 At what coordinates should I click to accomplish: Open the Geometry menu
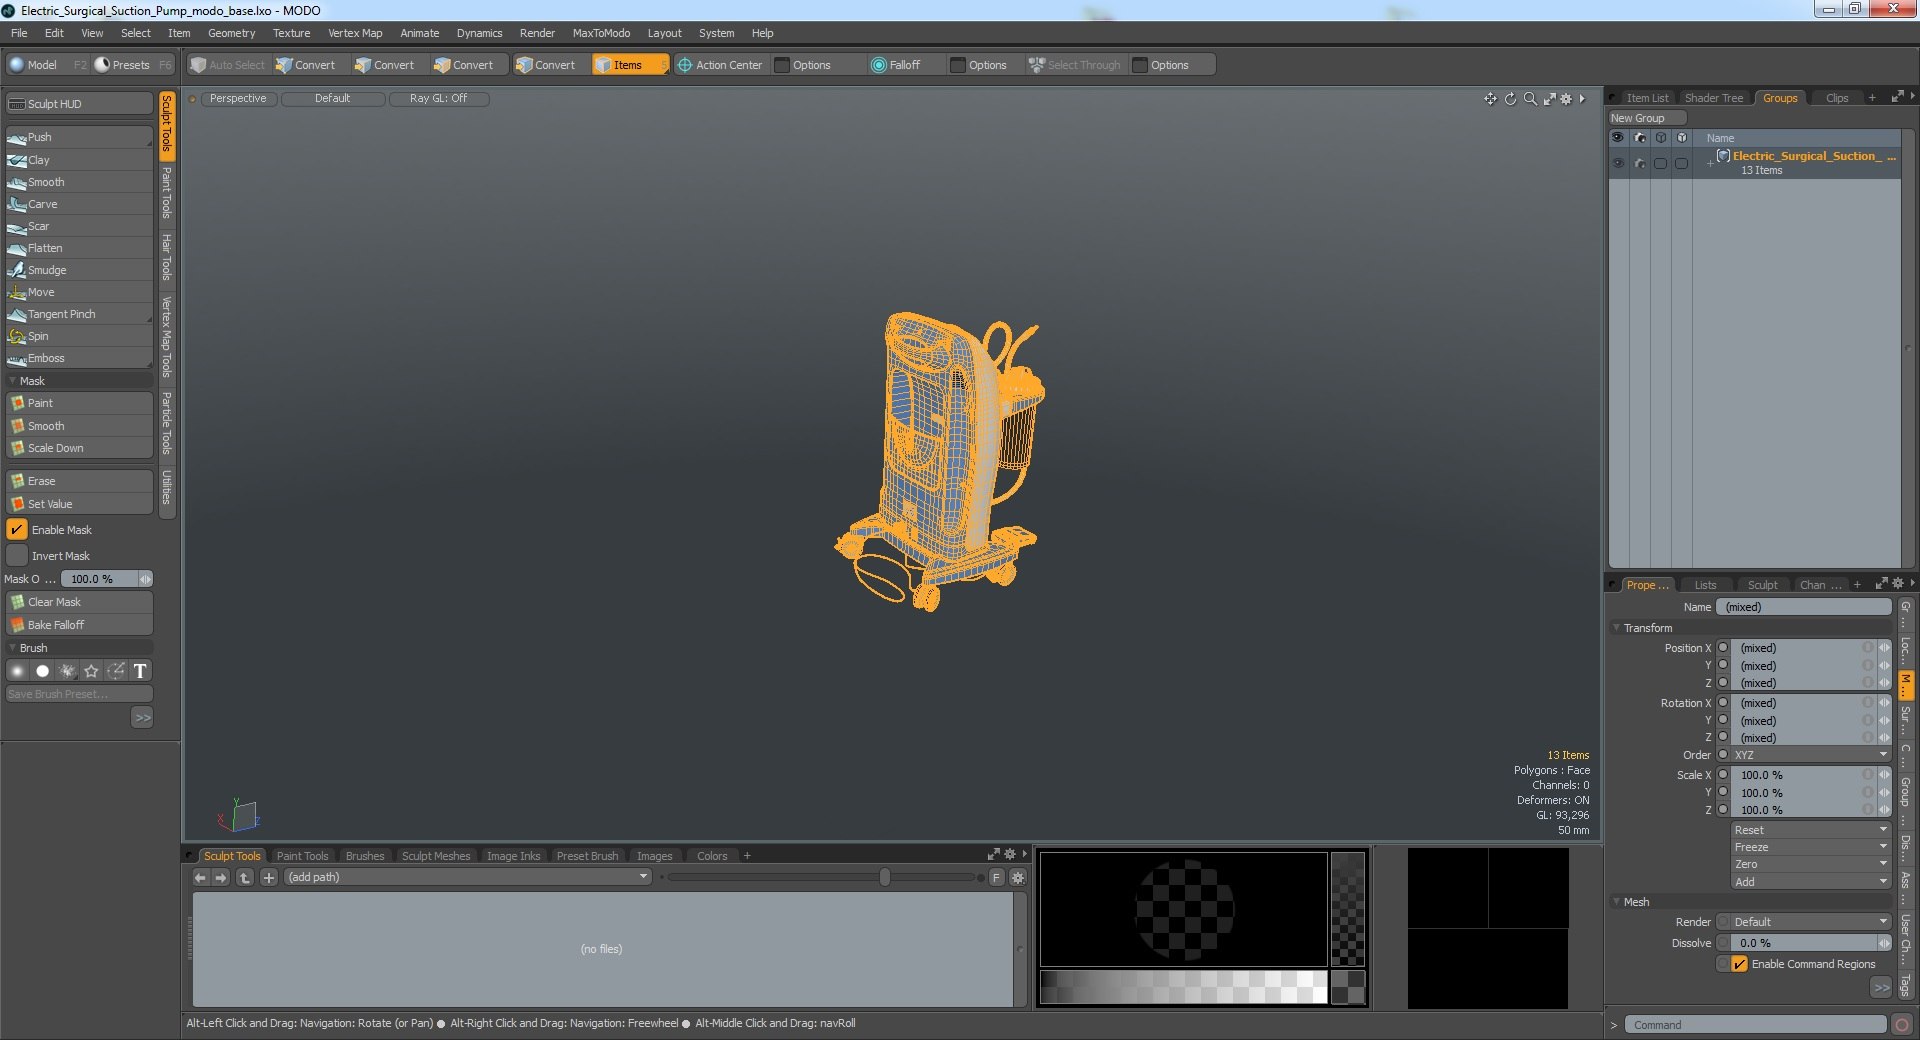point(231,33)
